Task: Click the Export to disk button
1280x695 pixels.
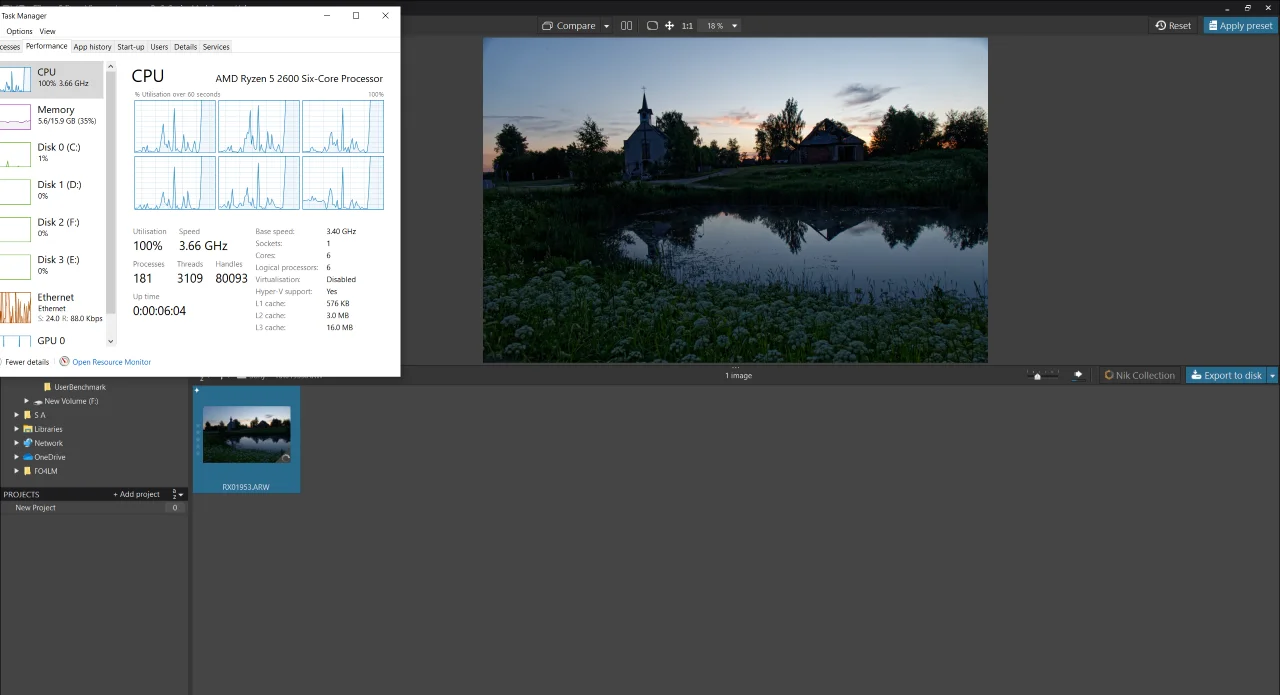Action: [x=1226, y=375]
